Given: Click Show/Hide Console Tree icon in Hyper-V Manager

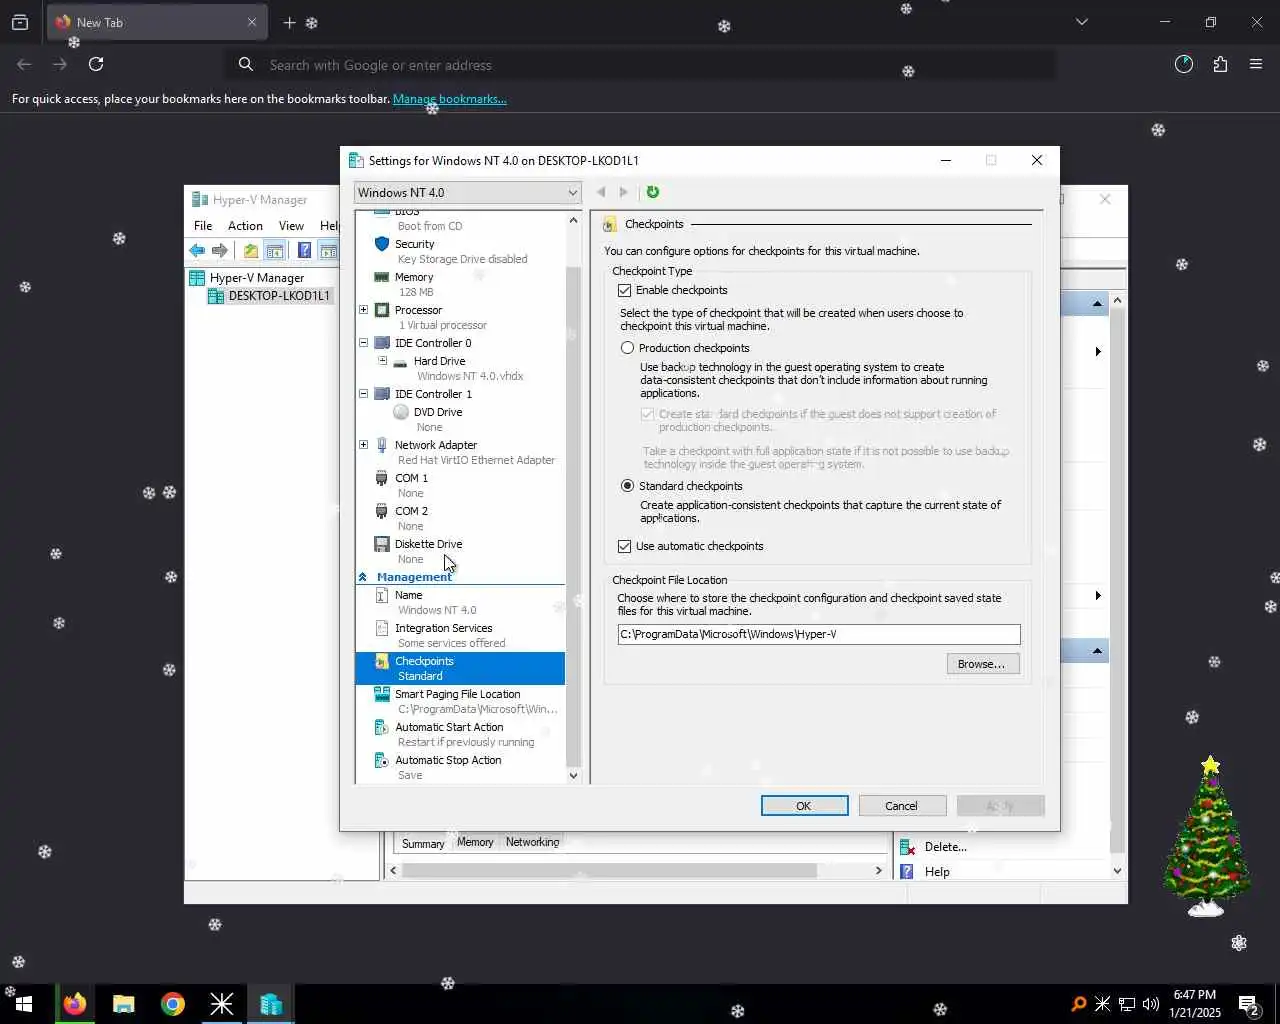Looking at the screenshot, I should coord(274,250).
